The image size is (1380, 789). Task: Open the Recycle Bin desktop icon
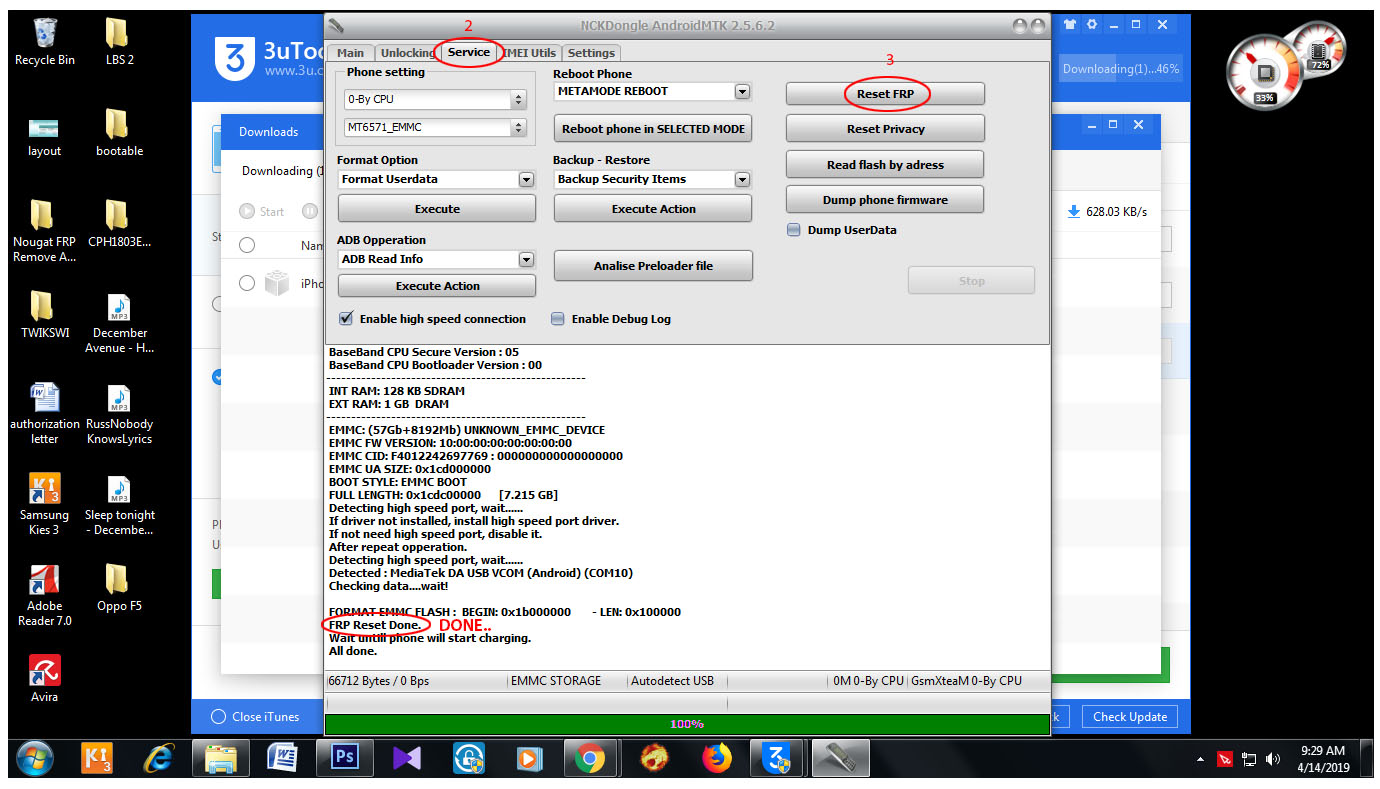(45, 42)
